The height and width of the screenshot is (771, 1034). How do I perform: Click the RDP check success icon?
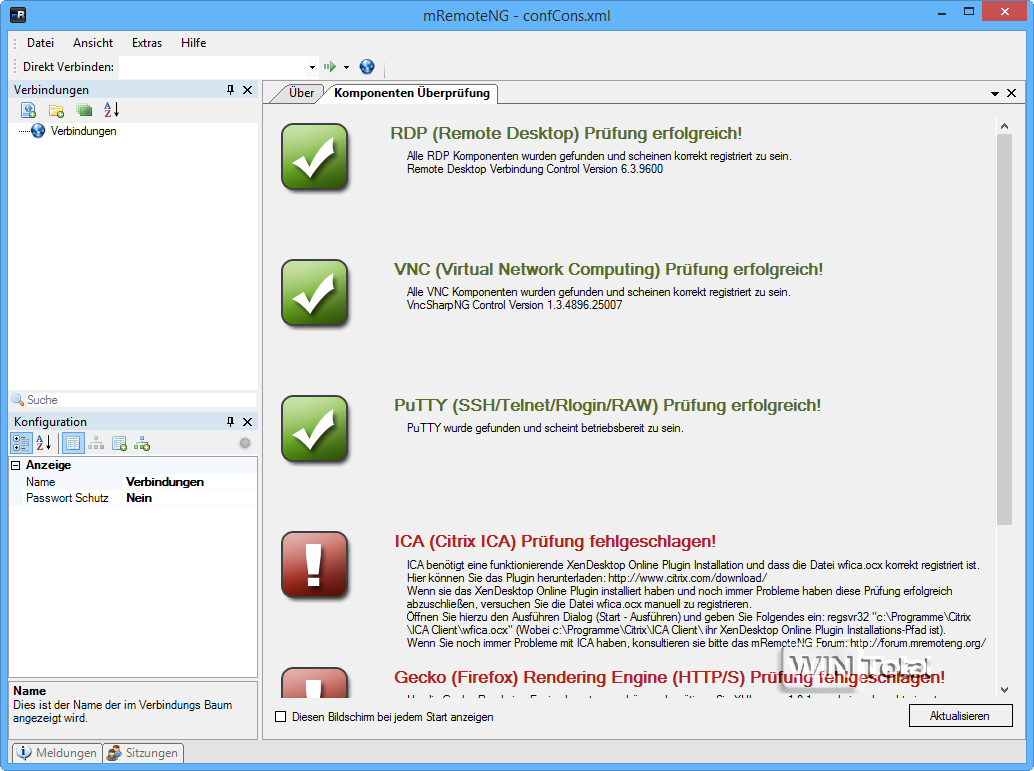pos(315,157)
